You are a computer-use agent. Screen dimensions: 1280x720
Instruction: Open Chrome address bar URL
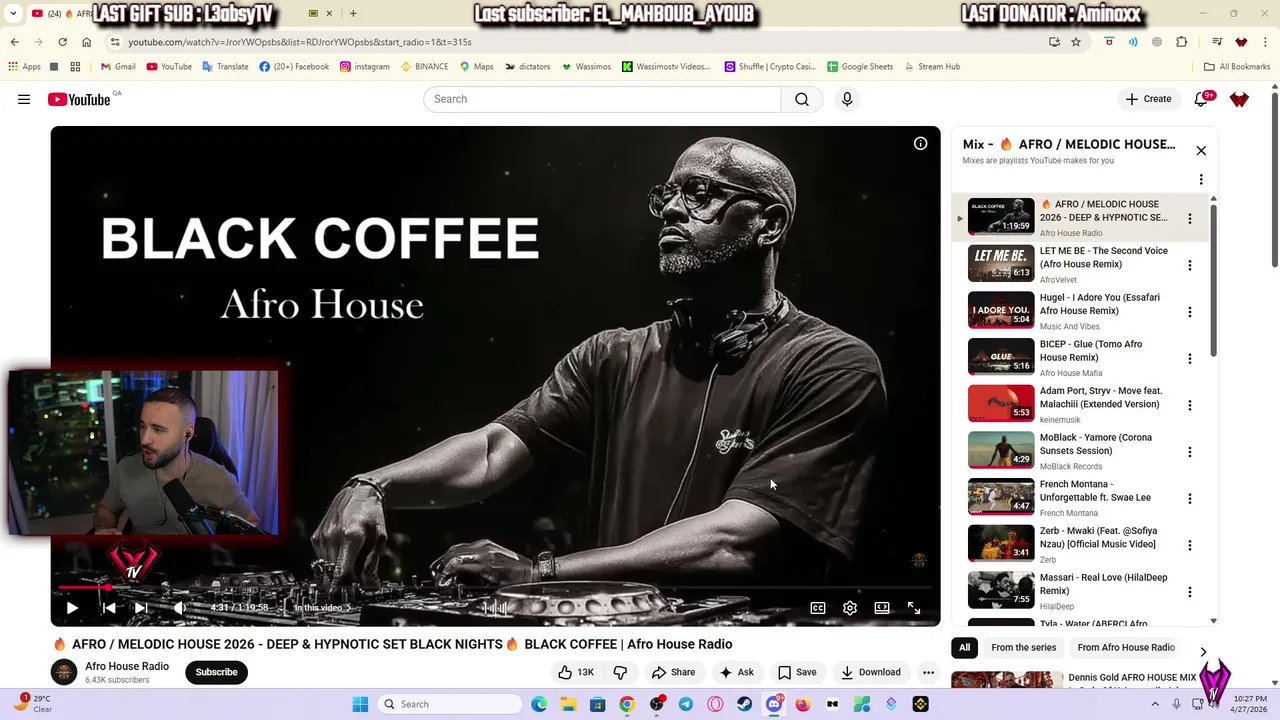coord(300,42)
